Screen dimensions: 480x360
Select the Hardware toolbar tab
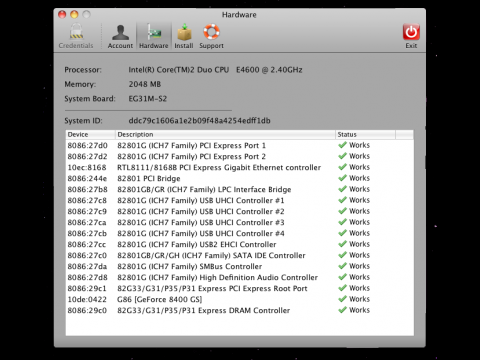pos(154,36)
